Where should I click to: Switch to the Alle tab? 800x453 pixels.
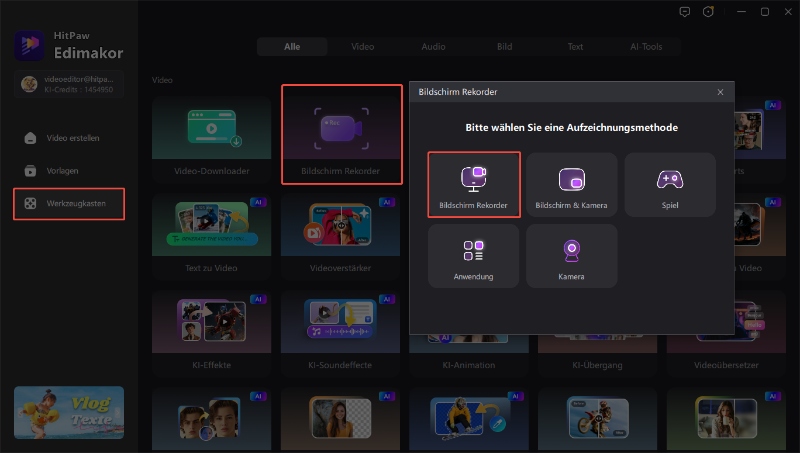292,46
